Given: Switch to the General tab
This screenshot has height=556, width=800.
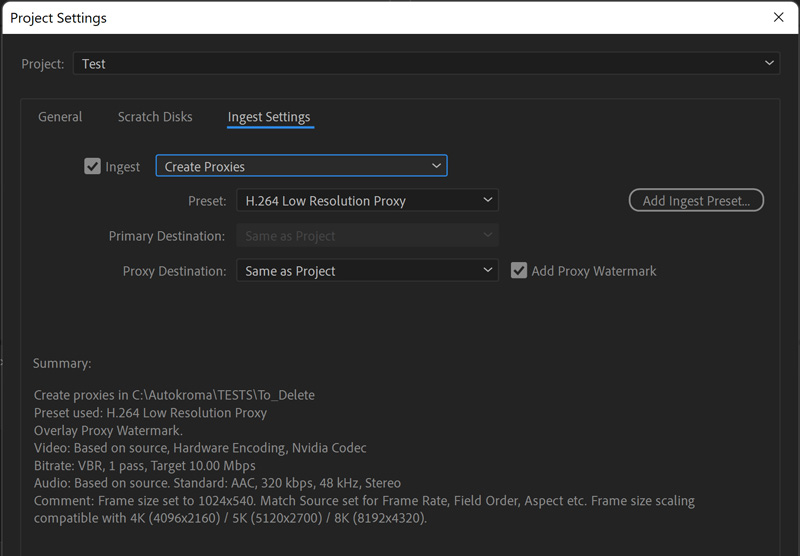Looking at the screenshot, I should 60,117.
